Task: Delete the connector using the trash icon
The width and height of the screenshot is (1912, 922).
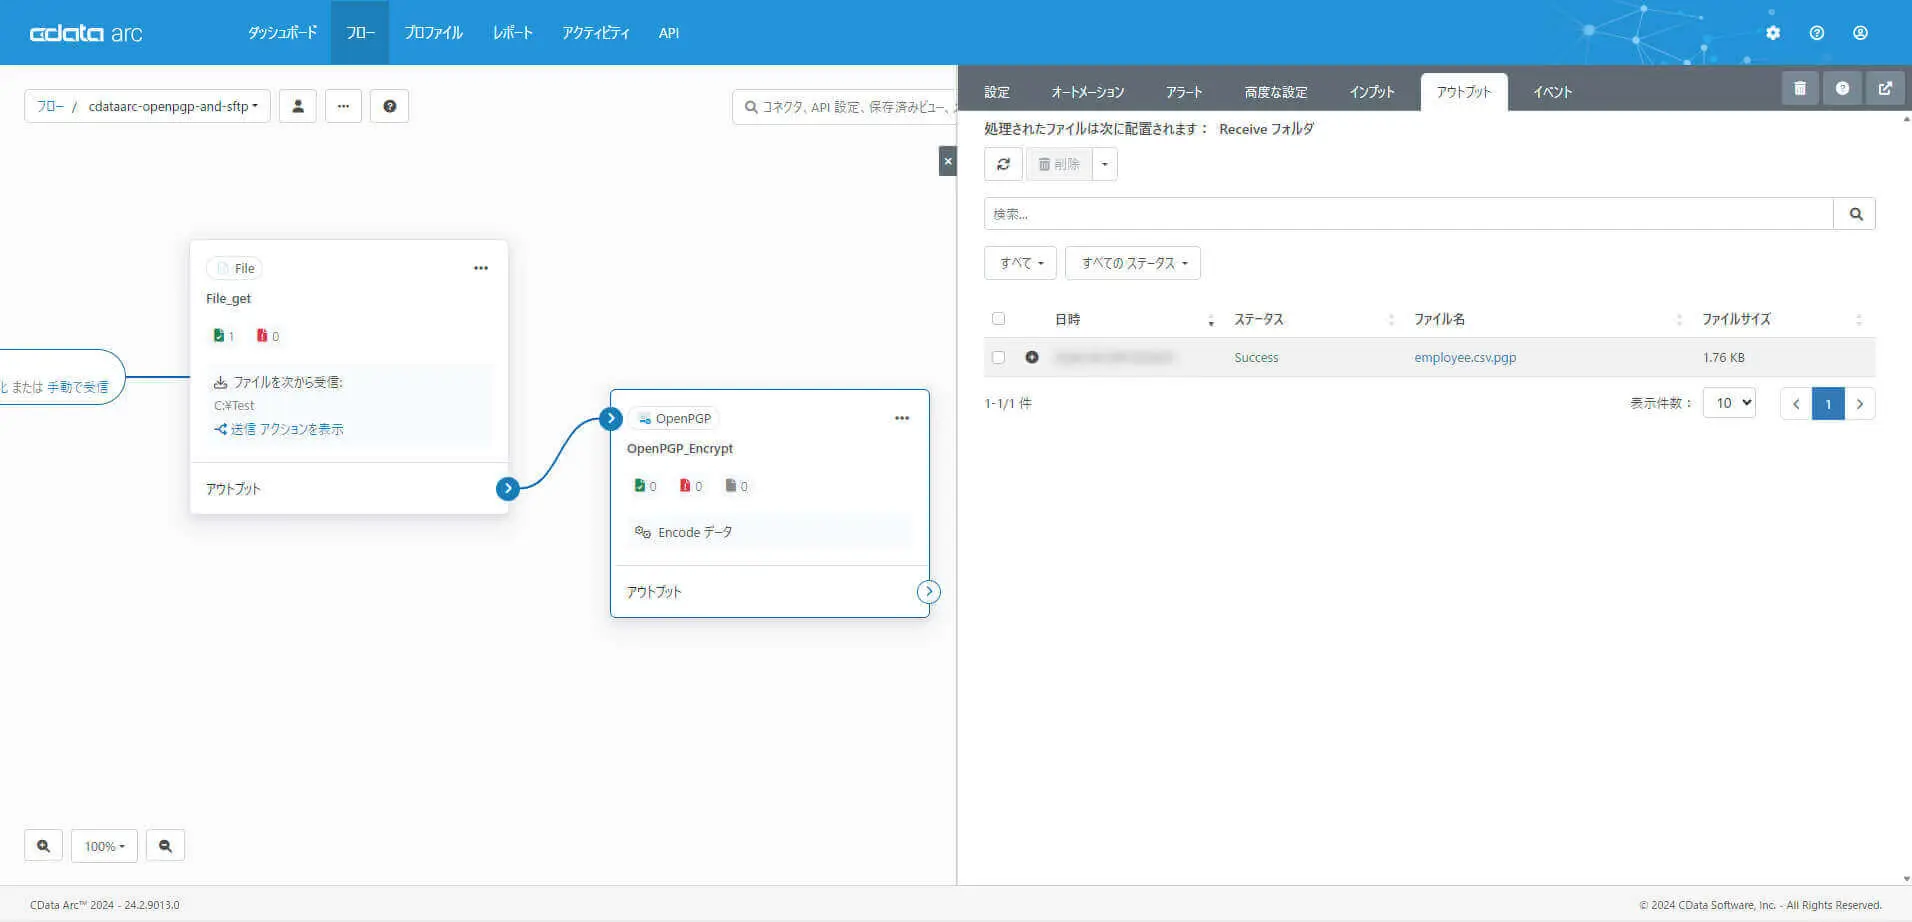Action: 1800,88
